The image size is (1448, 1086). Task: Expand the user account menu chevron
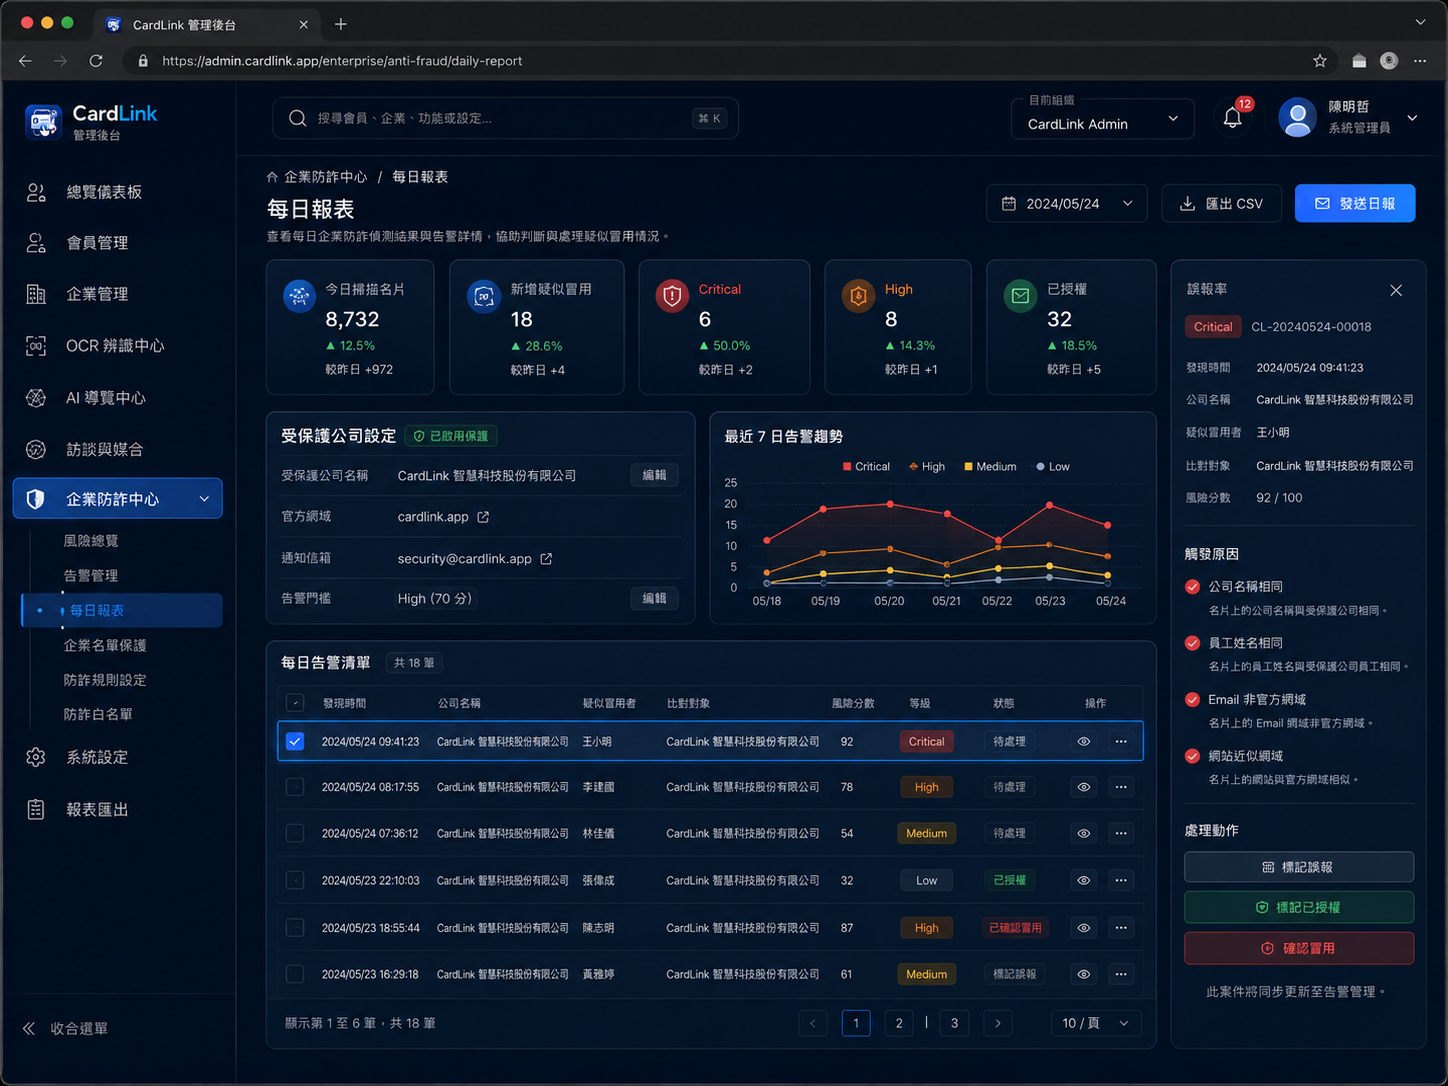(1412, 118)
